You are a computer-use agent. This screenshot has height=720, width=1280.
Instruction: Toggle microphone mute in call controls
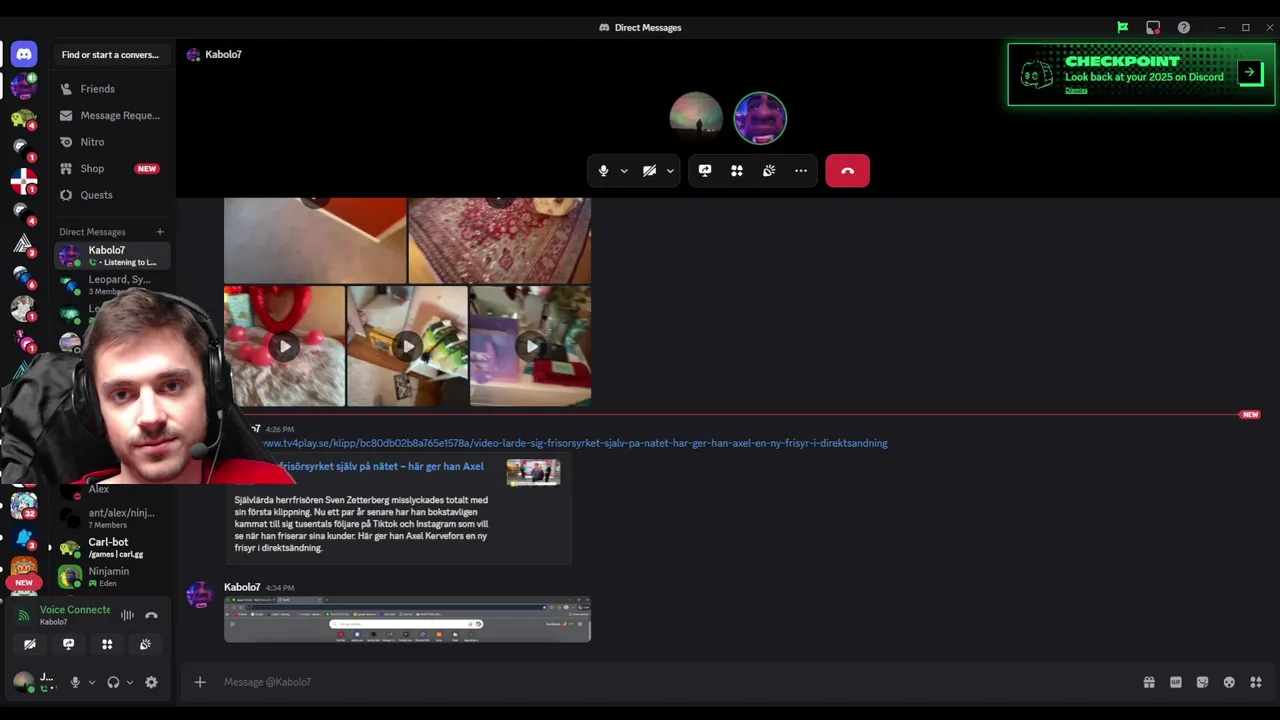click(603, 171)
